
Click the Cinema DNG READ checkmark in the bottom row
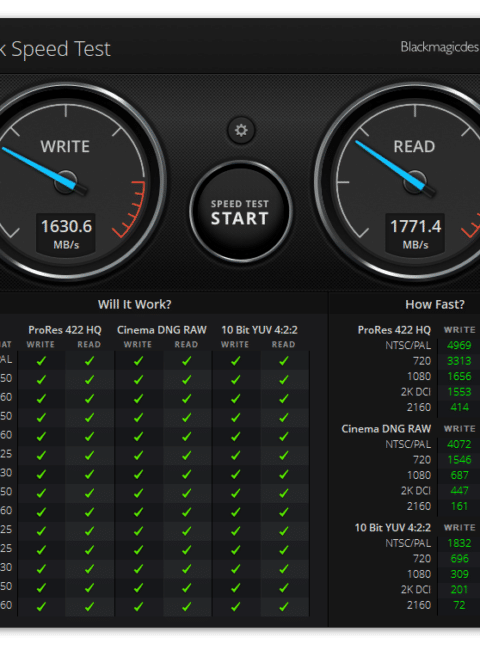[x=187, y=607]
